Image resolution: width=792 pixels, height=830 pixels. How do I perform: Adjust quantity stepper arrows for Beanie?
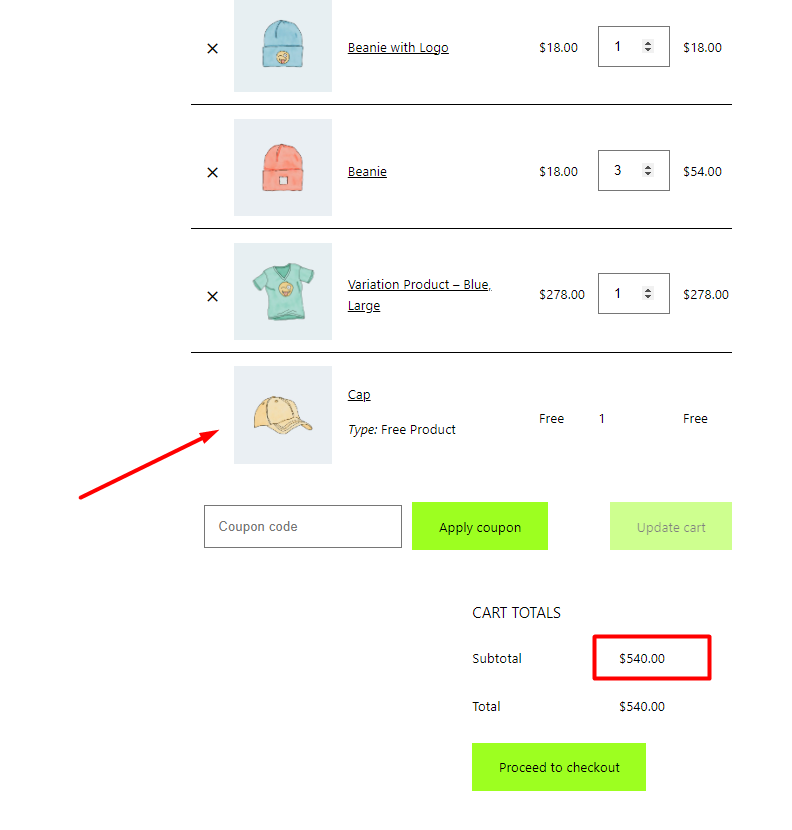pyautogui.click(x=647, y=170)
